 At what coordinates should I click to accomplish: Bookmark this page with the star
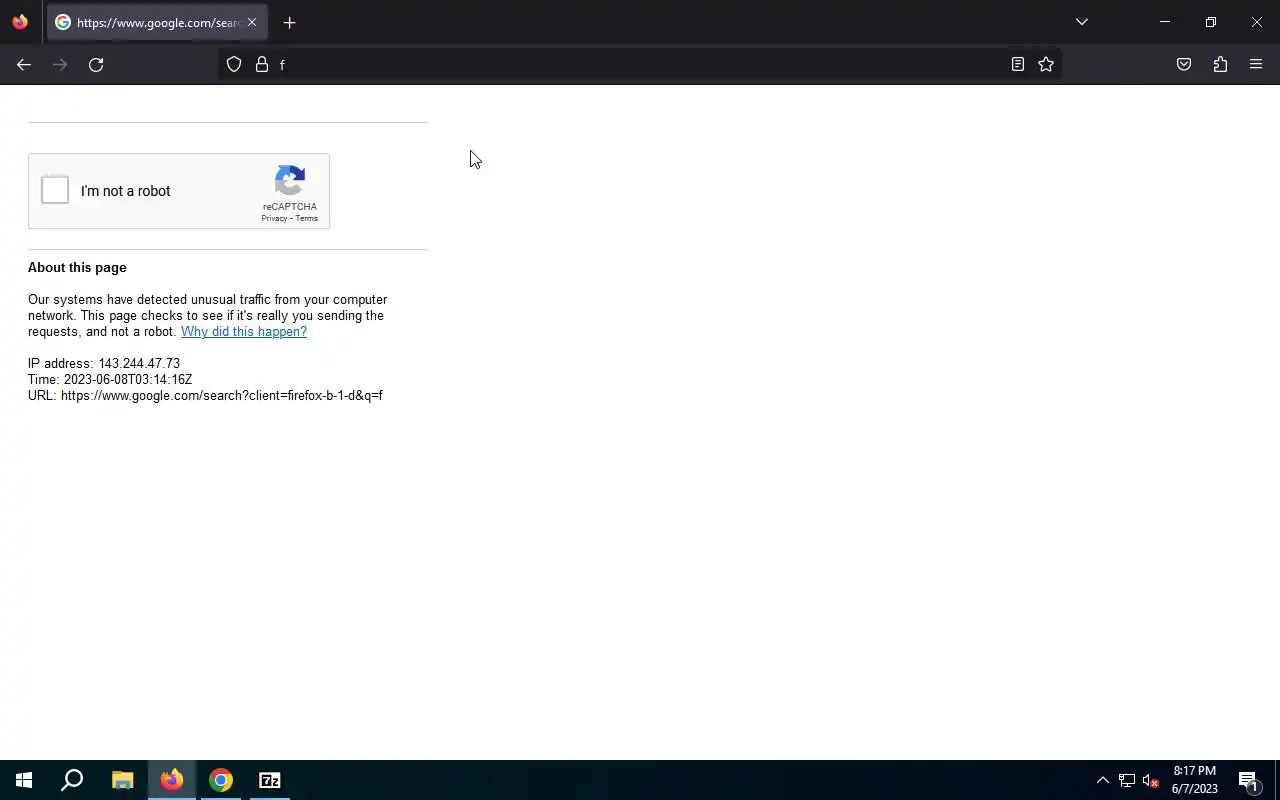point(1046,64)
